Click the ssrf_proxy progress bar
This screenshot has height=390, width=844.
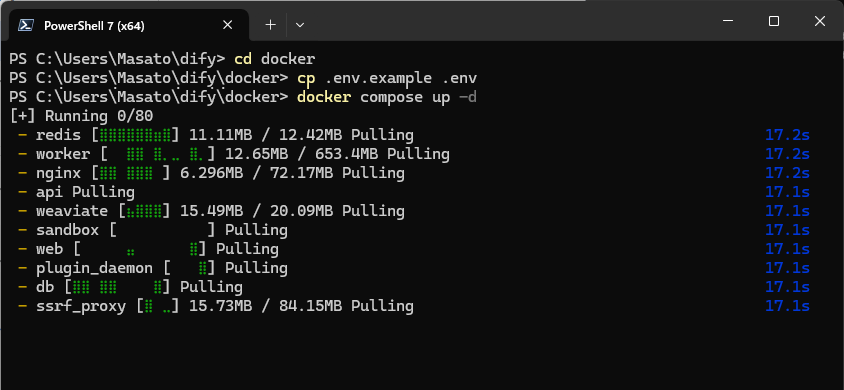tap(158, 307)
